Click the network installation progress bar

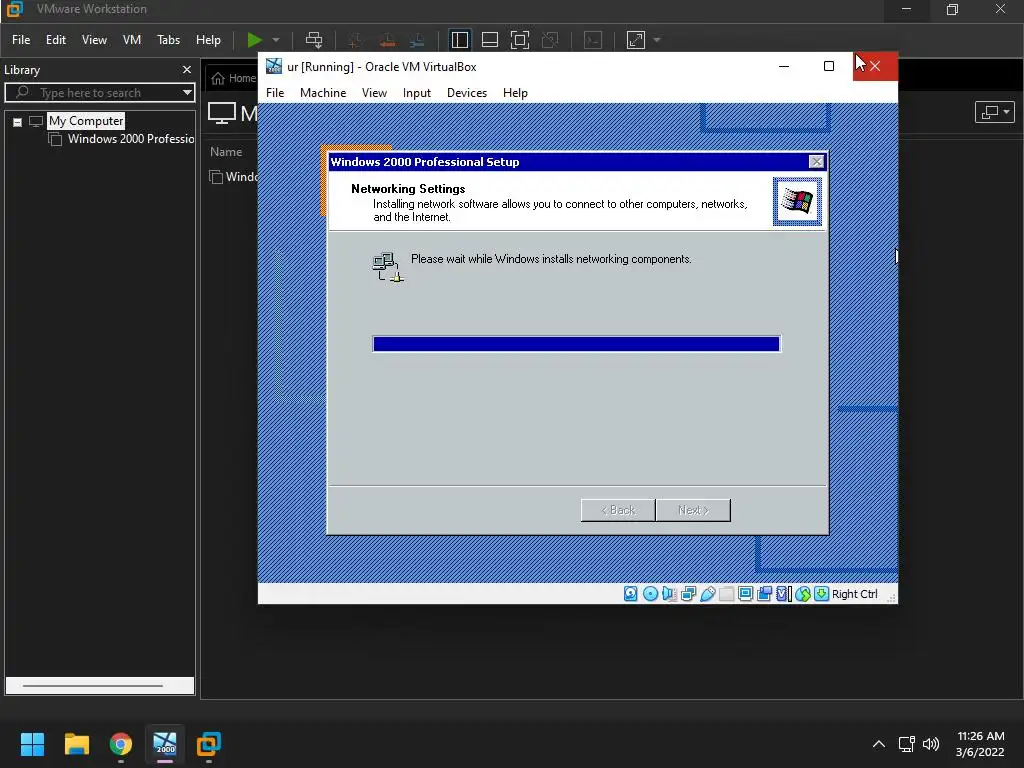click(x=577, y=344)
